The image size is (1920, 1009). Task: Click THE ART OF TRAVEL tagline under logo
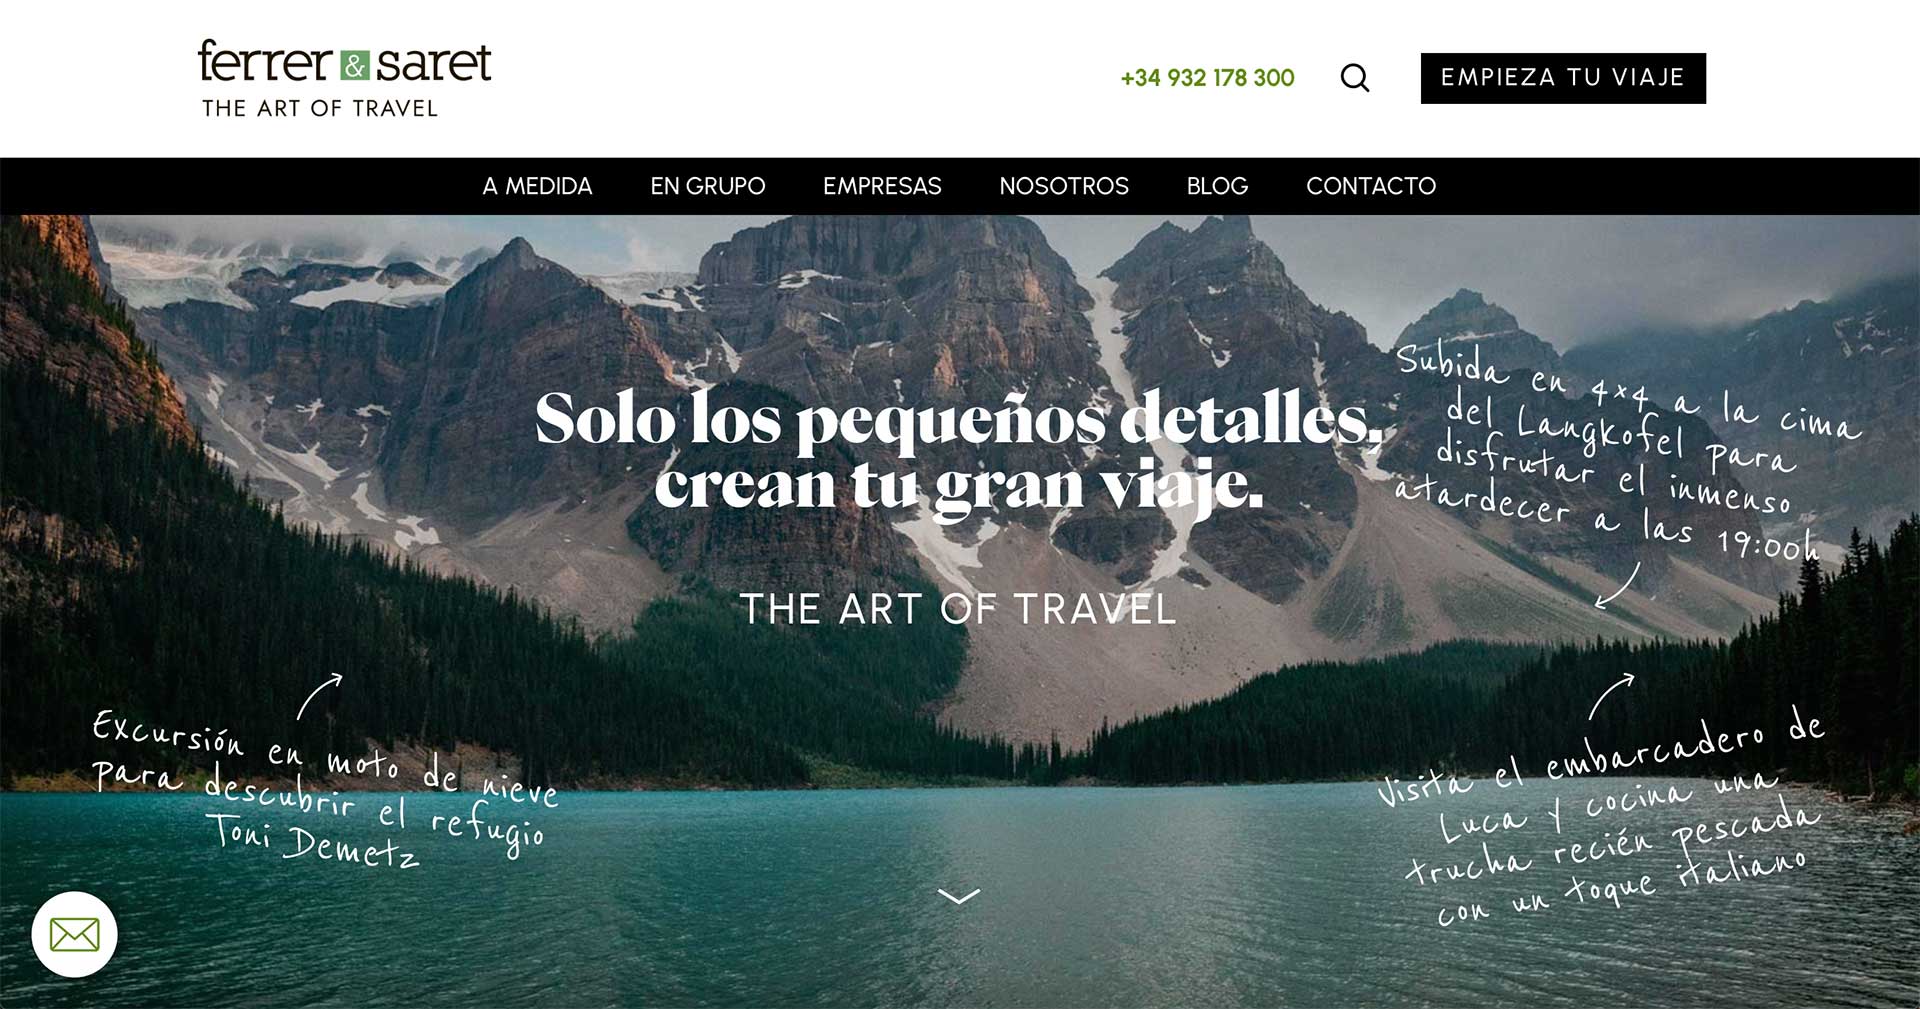pos(320,108)
